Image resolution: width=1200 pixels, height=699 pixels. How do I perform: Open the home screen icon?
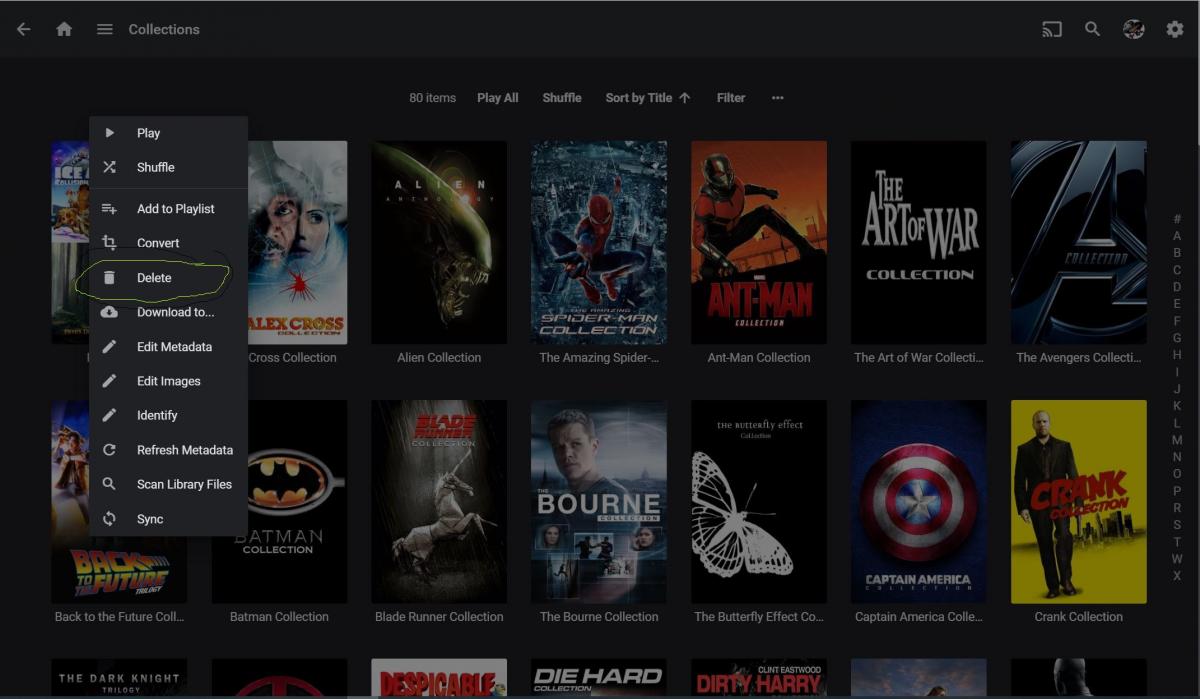click(64, 29)
